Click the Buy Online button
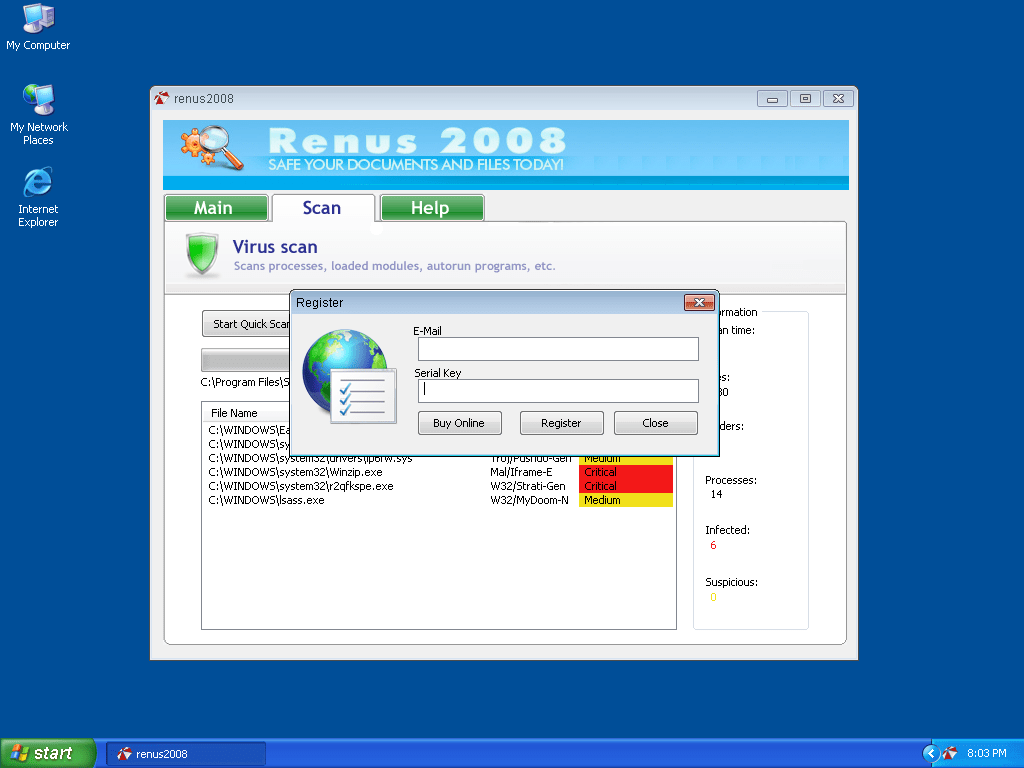This screenshot has height=768, width=1024. click(x=458, y=423)
